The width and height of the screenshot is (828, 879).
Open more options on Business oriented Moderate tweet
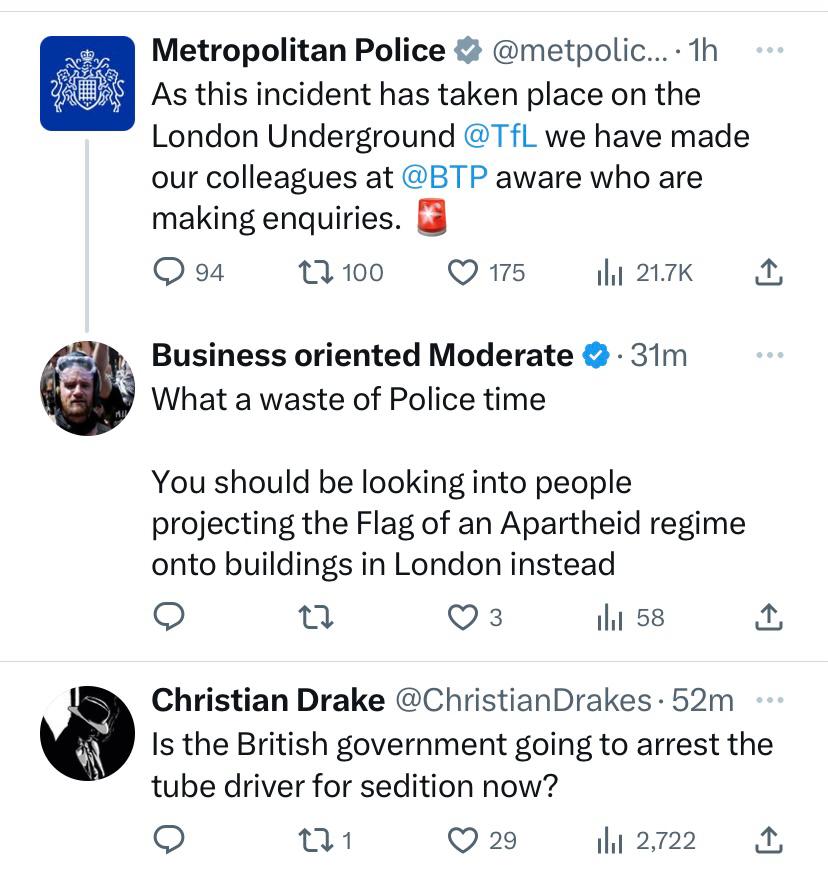point(768,355)
